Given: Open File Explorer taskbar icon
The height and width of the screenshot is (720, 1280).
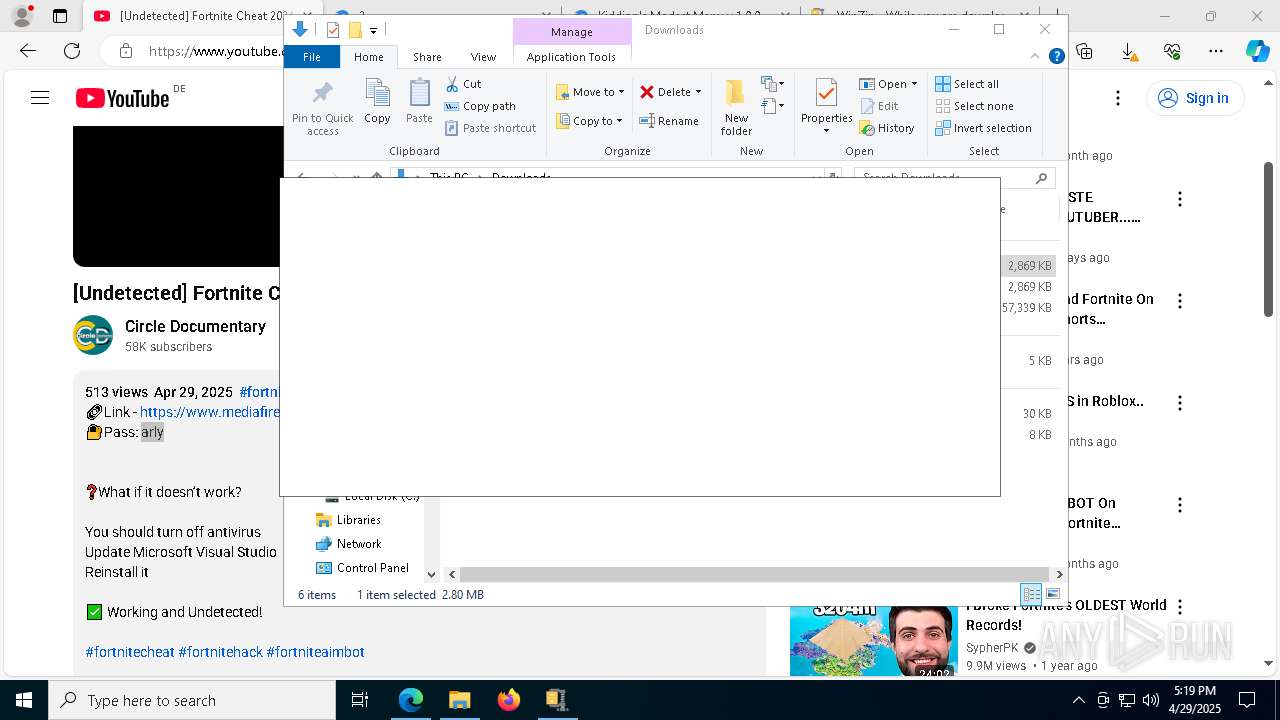Looking at the screenshot, I should point(459,700).
